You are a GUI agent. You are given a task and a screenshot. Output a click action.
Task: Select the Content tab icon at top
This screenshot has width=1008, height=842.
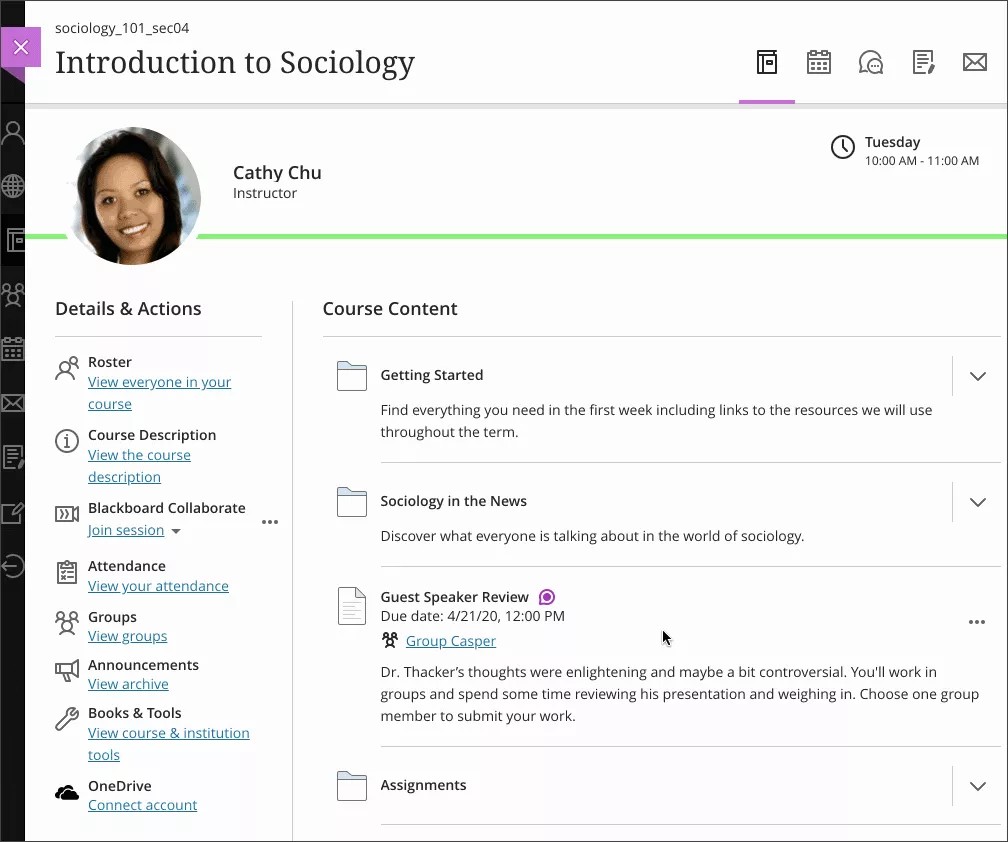[x=767, y=62]
